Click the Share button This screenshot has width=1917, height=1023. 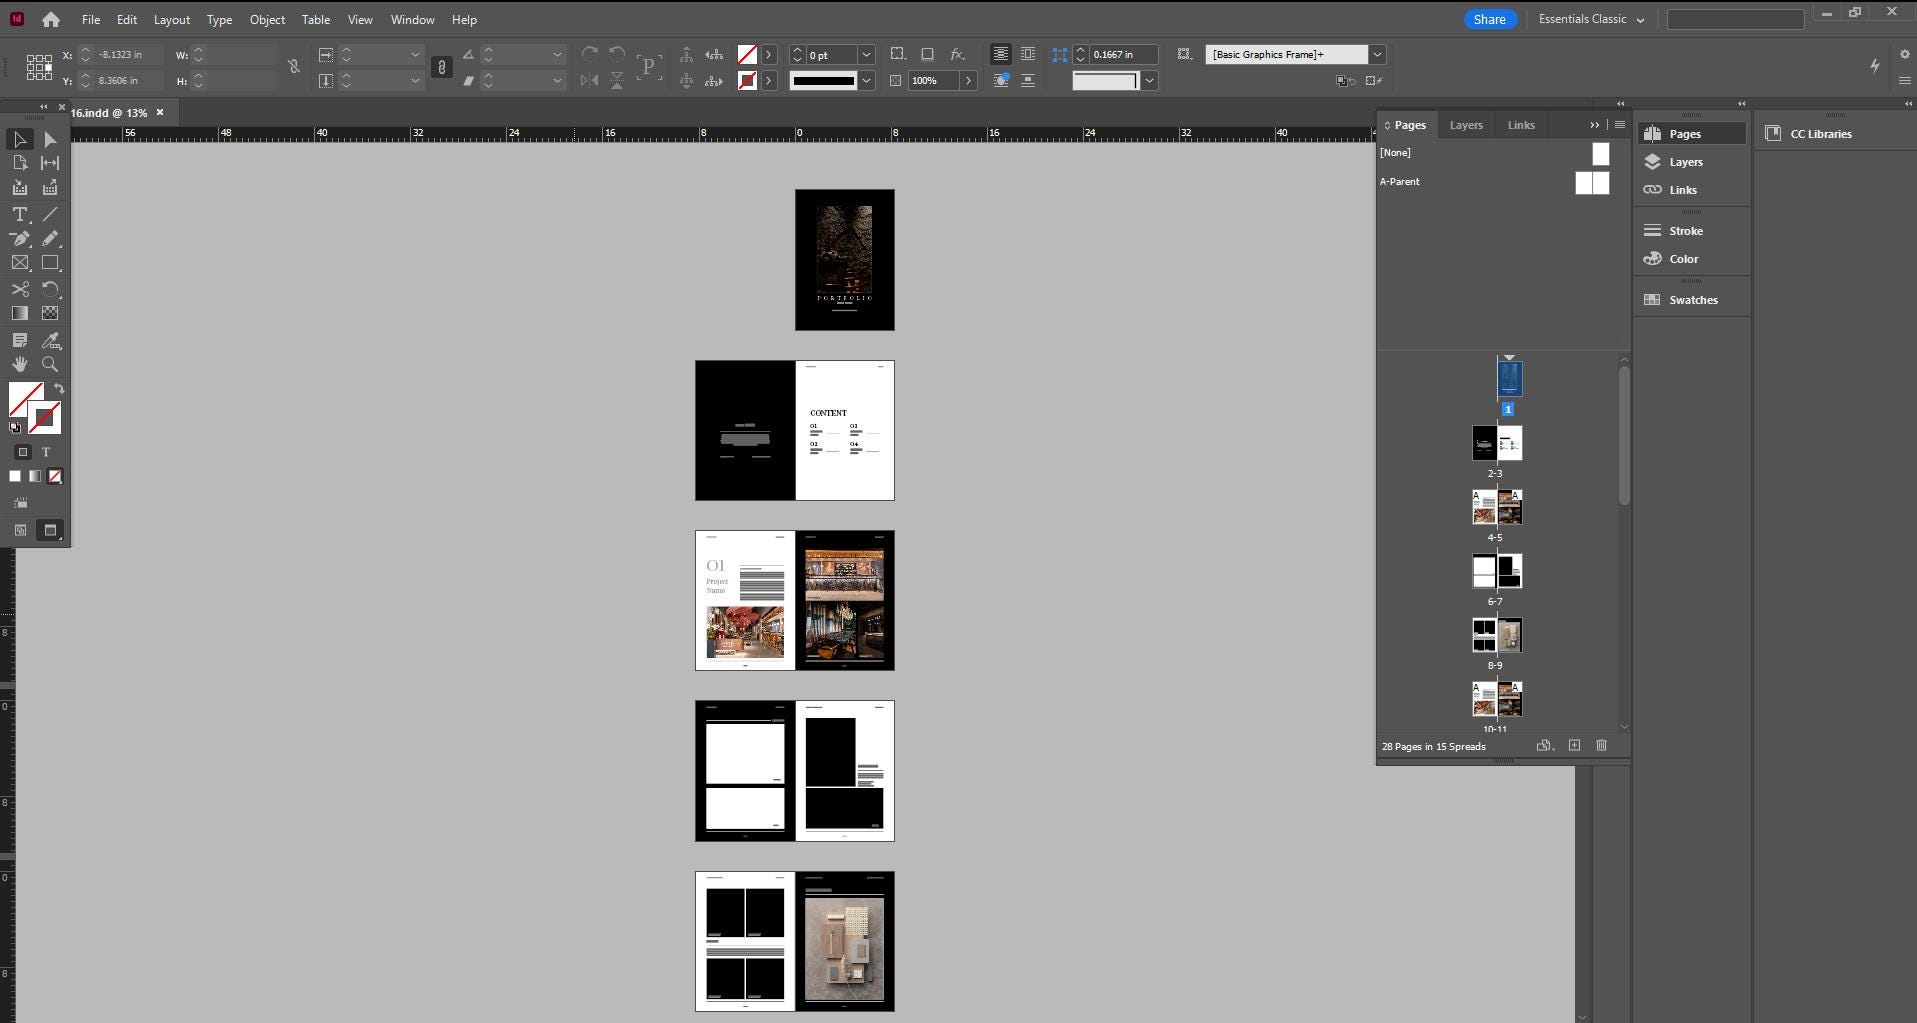[x=1489, y=19]
